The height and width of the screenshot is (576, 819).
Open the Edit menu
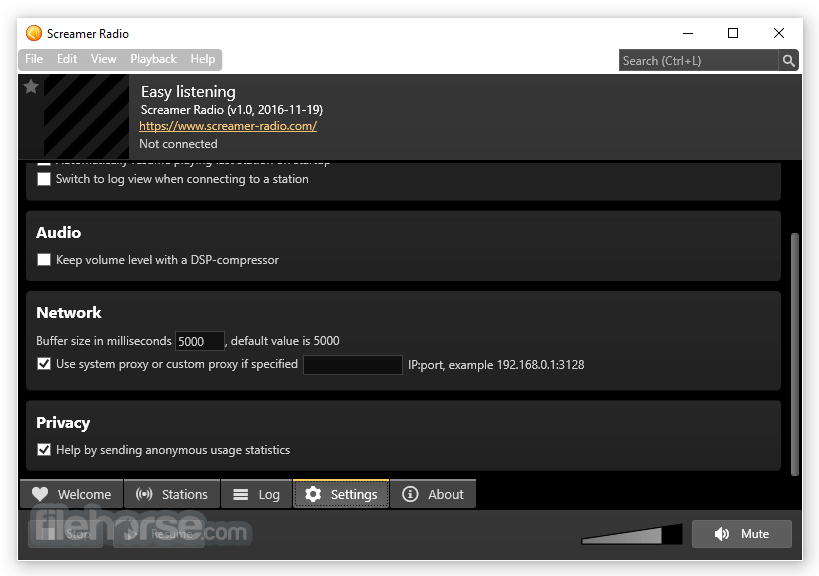pos(67,59)
